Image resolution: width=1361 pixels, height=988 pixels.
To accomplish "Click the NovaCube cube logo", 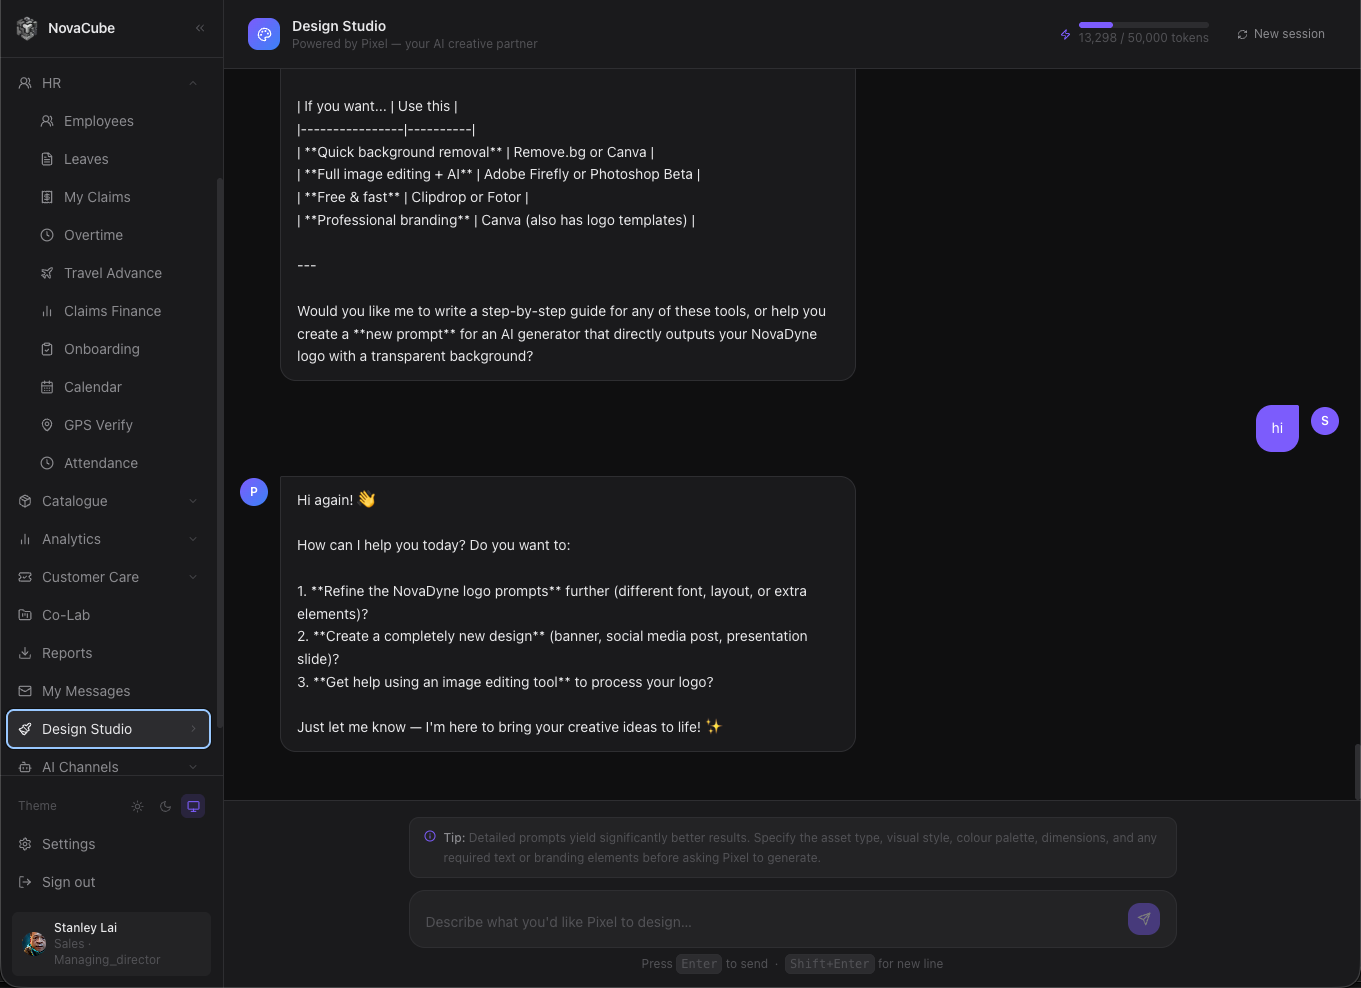I will (x=27, y=28).
